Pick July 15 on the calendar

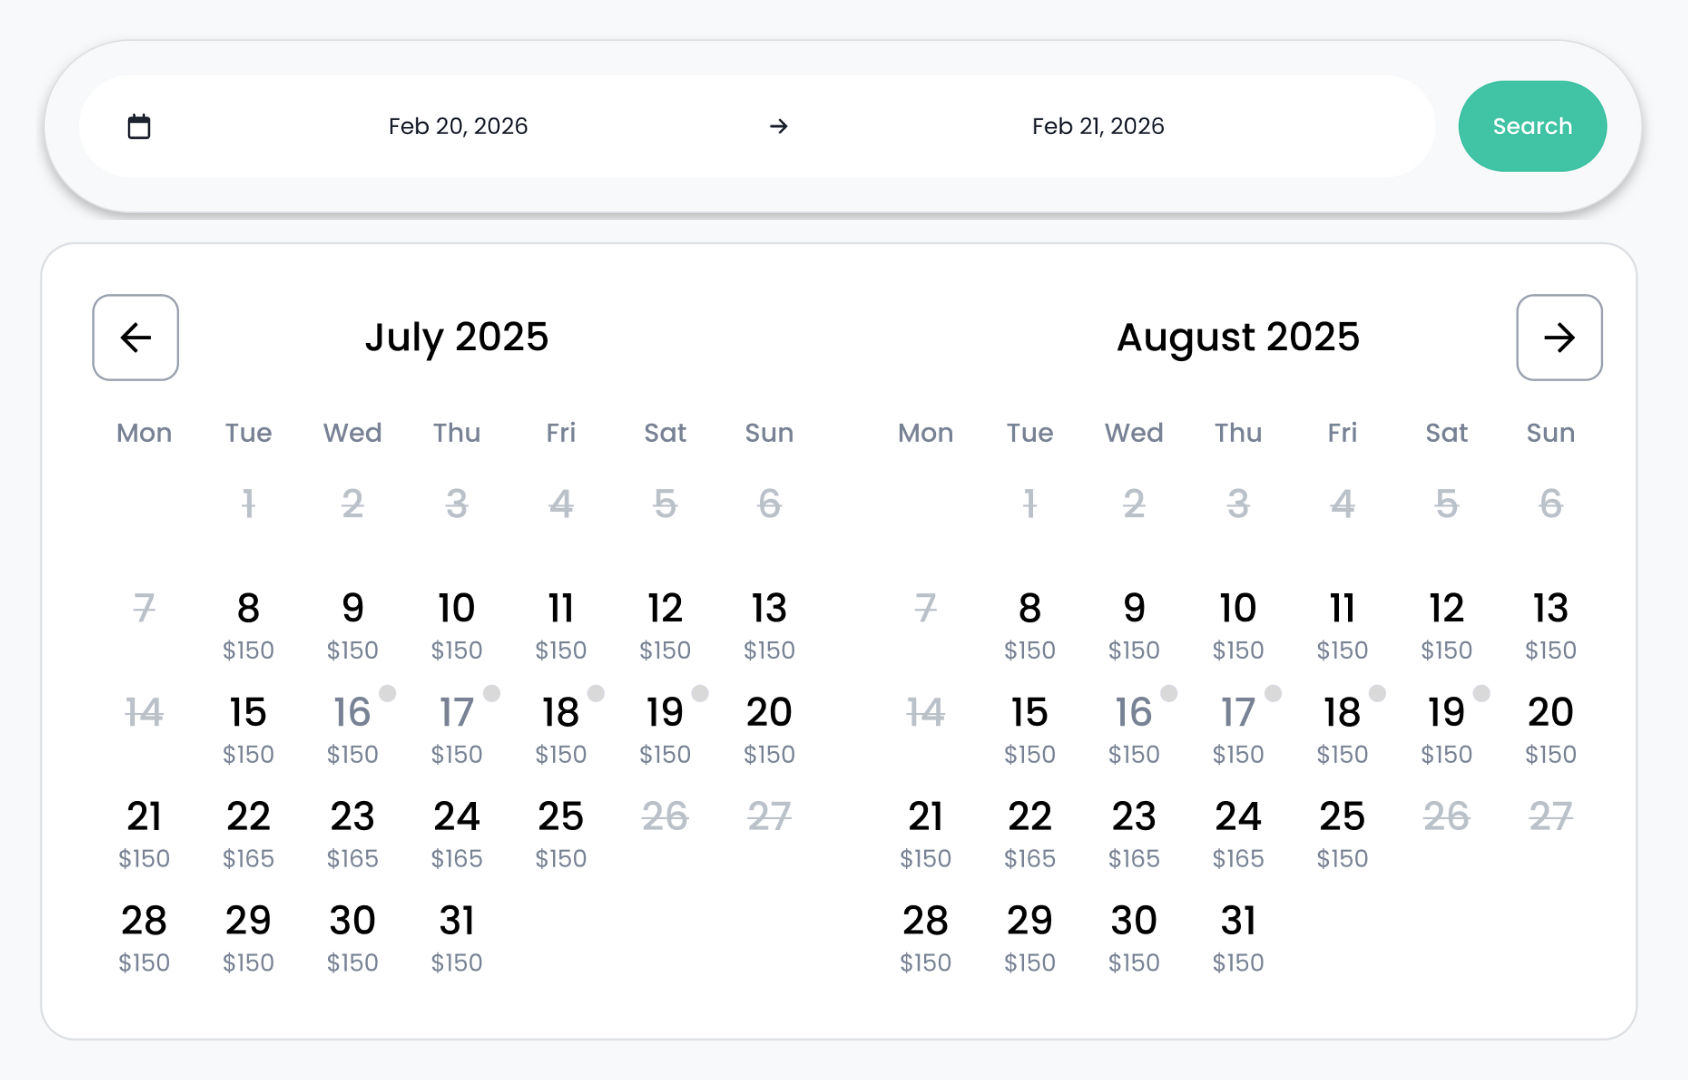tap(248, 729)
